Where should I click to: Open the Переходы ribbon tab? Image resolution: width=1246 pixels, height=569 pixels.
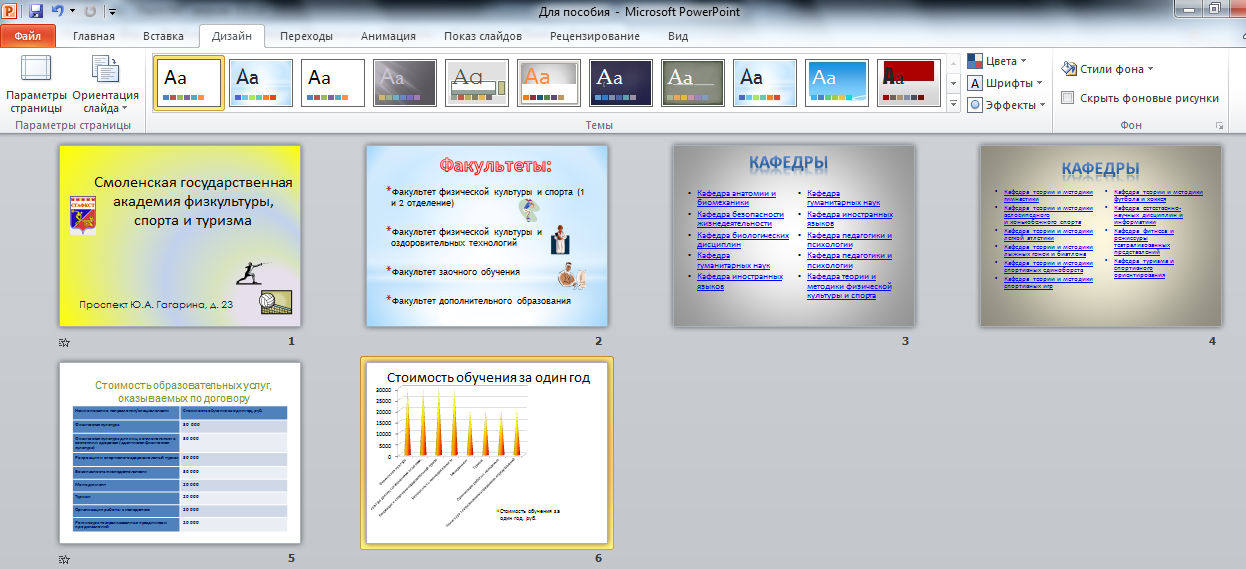point(306,36)
